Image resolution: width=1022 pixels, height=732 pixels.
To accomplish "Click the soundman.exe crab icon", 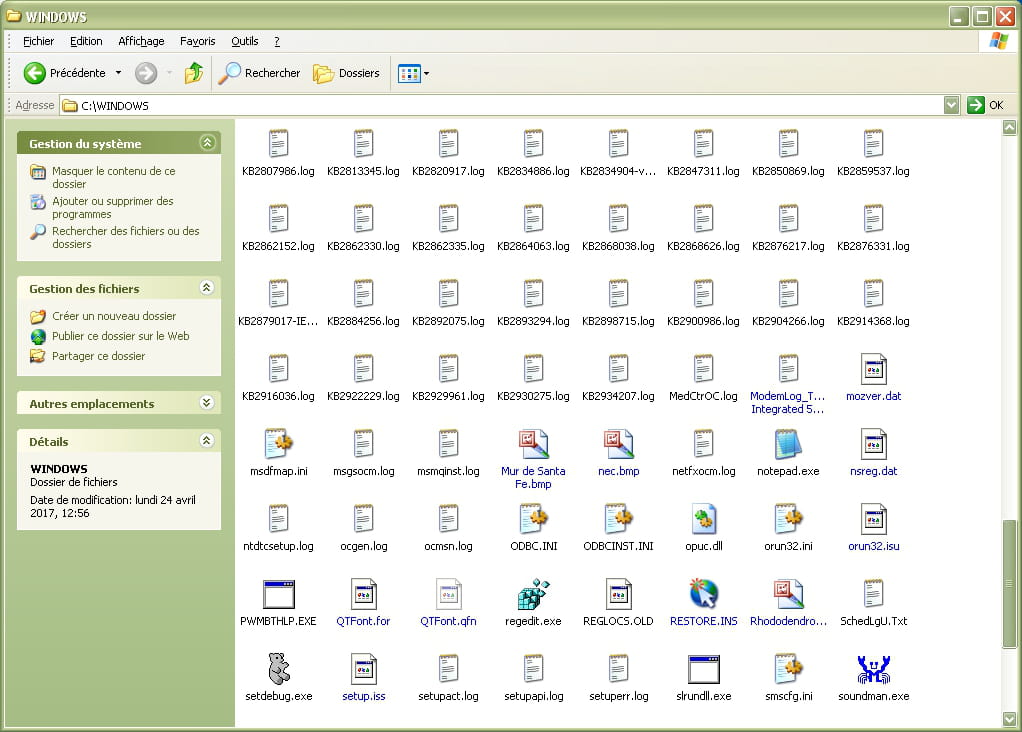I will tap(873, 669).
